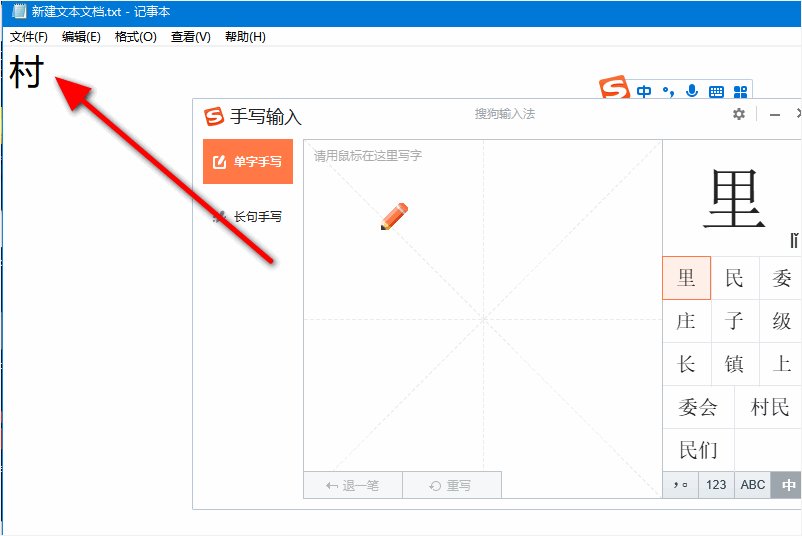Choose candidate character 级
This screenshot has width=802, height=536.
(x=781, y=321)
